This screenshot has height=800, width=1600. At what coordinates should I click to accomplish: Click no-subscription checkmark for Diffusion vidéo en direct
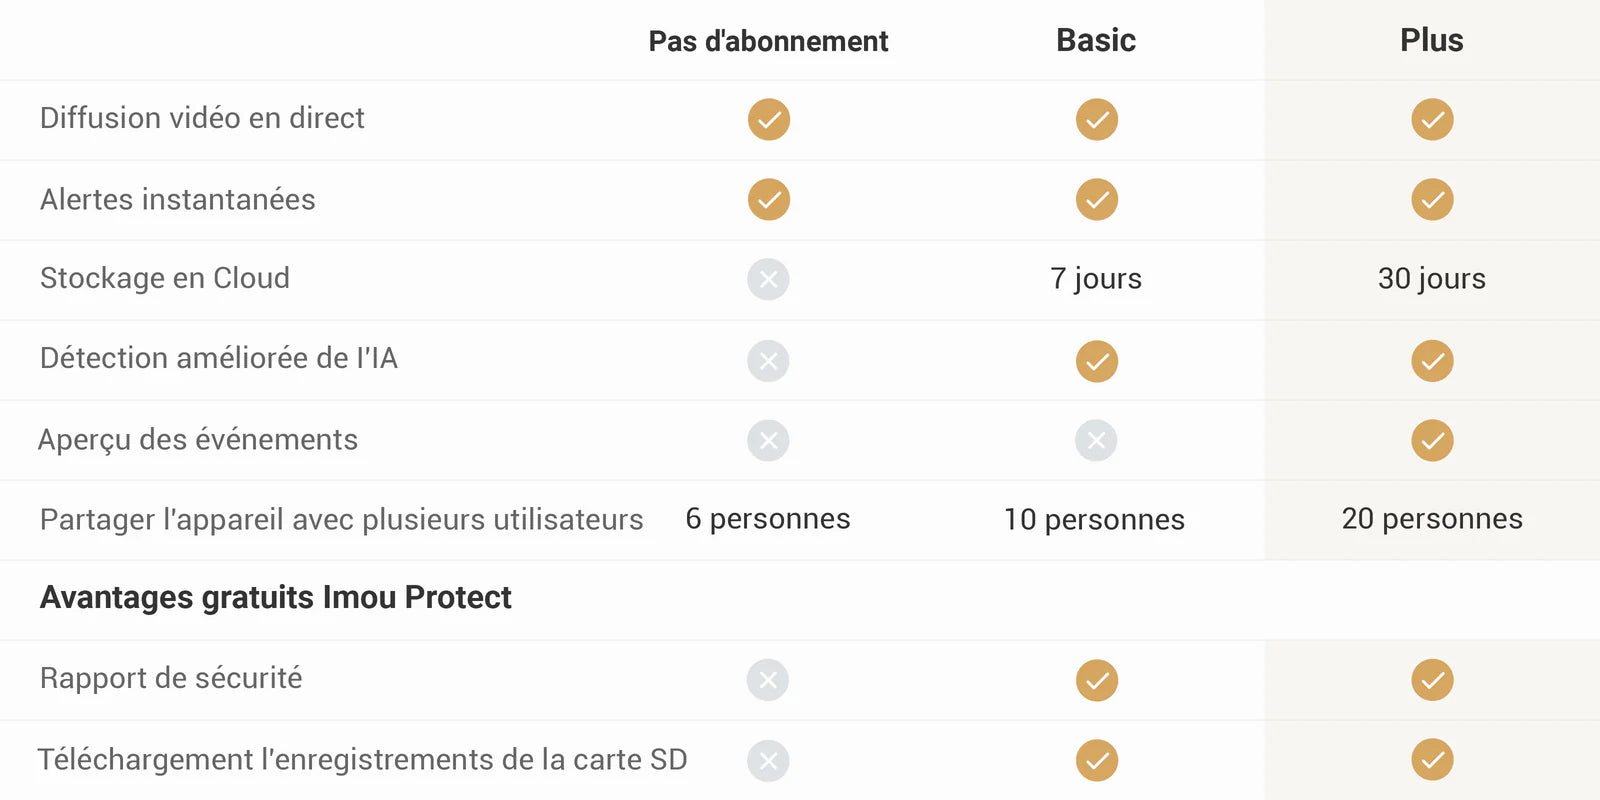point(769,119)
